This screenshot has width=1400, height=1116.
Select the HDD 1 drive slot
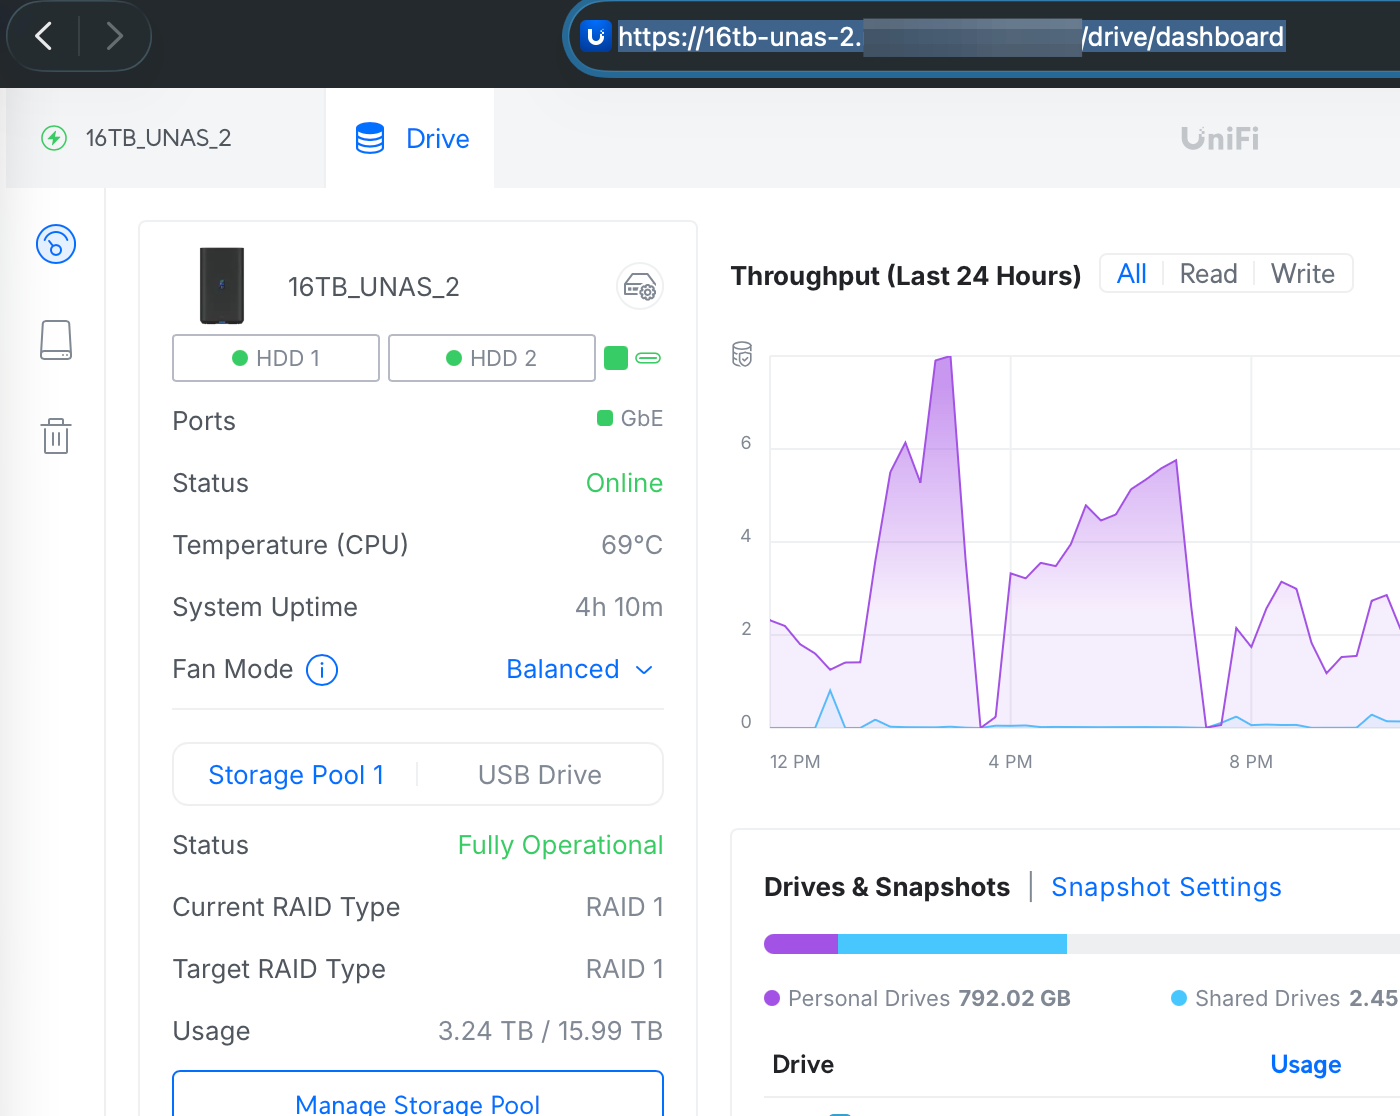coord(276,358)
